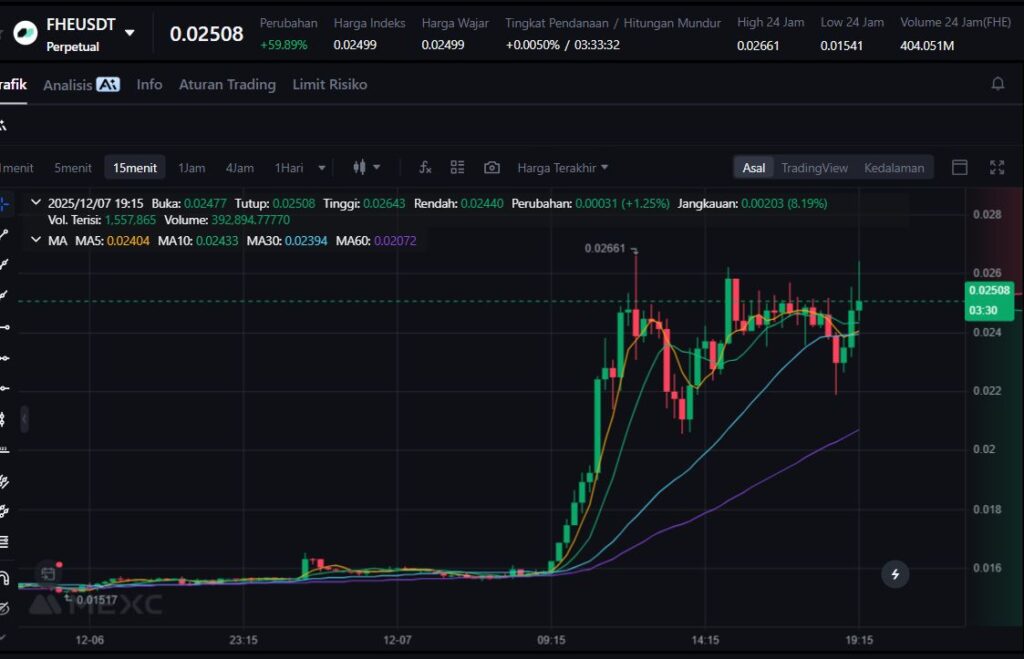Open the chart settings grid icon

(x=457, y=168)
